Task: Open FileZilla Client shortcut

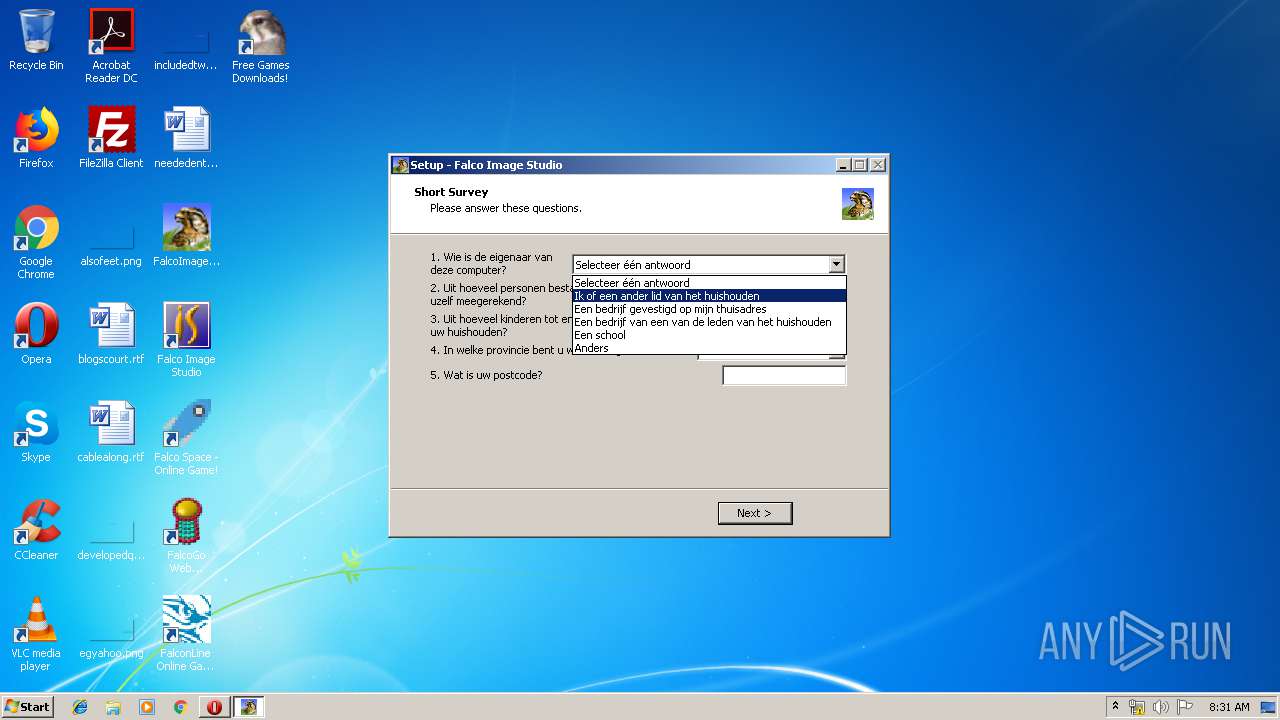Action: tap(111, 138)
